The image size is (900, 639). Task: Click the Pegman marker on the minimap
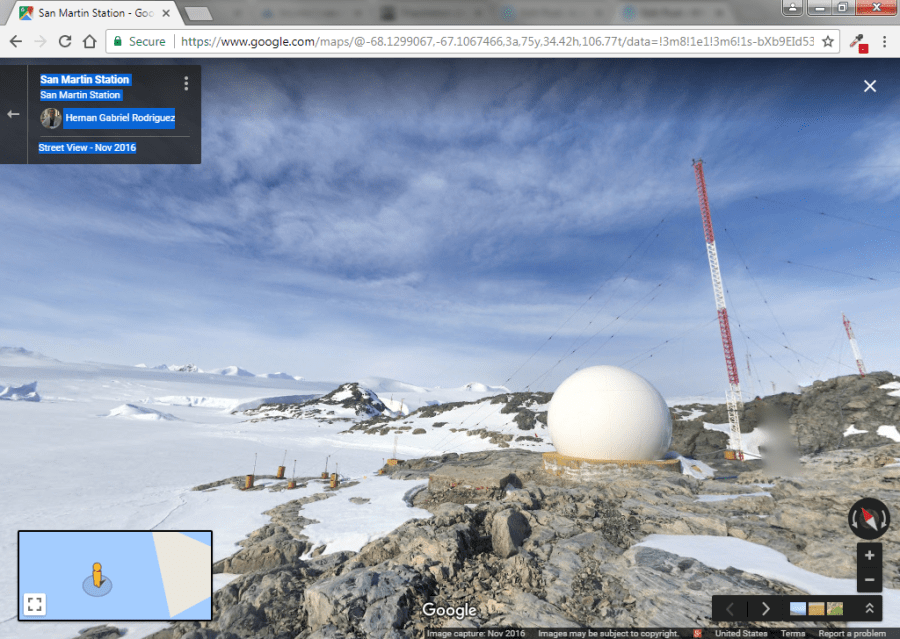coord(97,576)
